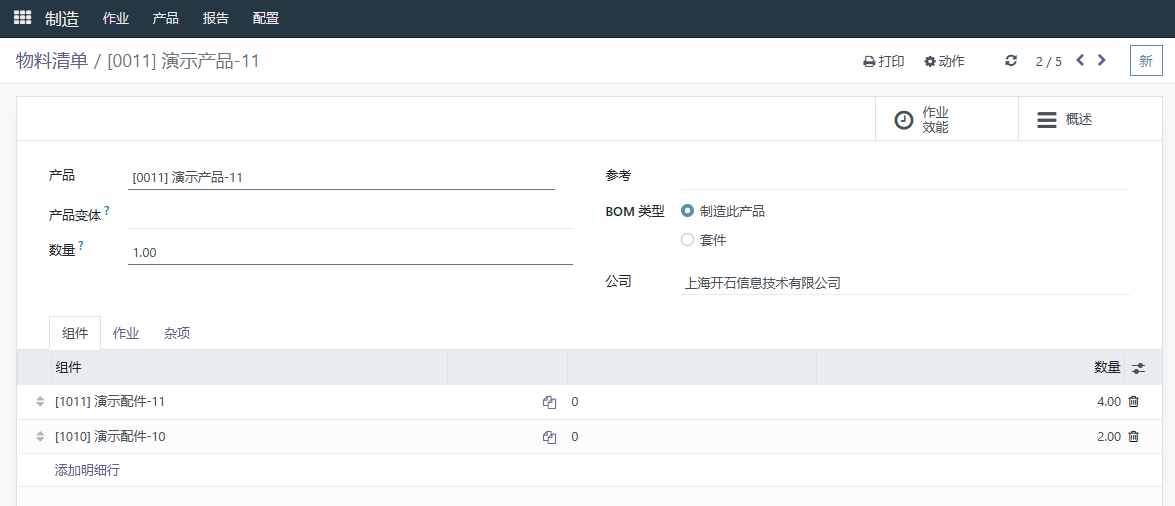Open column settings adjust icon
The image size is (1175, 506).
pos(1138,368)
